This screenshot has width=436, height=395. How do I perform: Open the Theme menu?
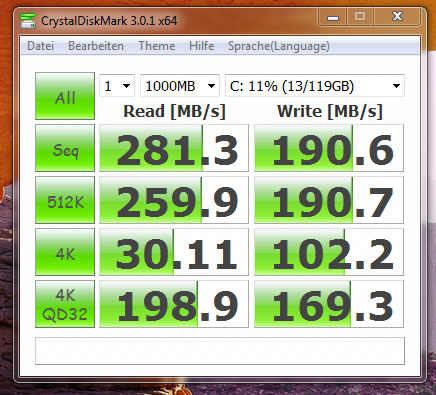click(x=157, y=46)
